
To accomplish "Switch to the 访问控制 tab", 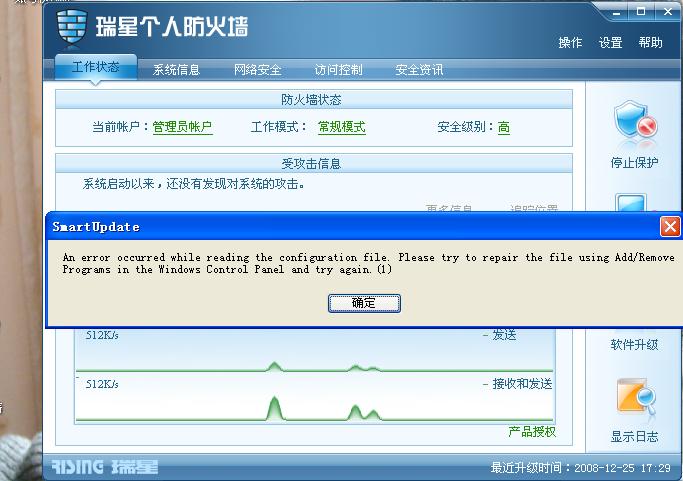I will click(338, 70).
